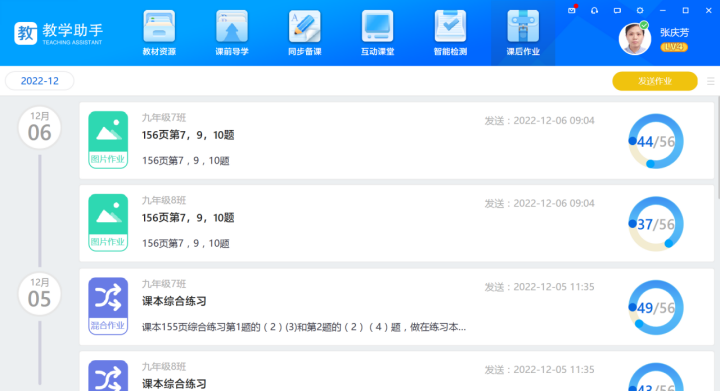
Task: Open the headset support icon
Action: point(594,10)
